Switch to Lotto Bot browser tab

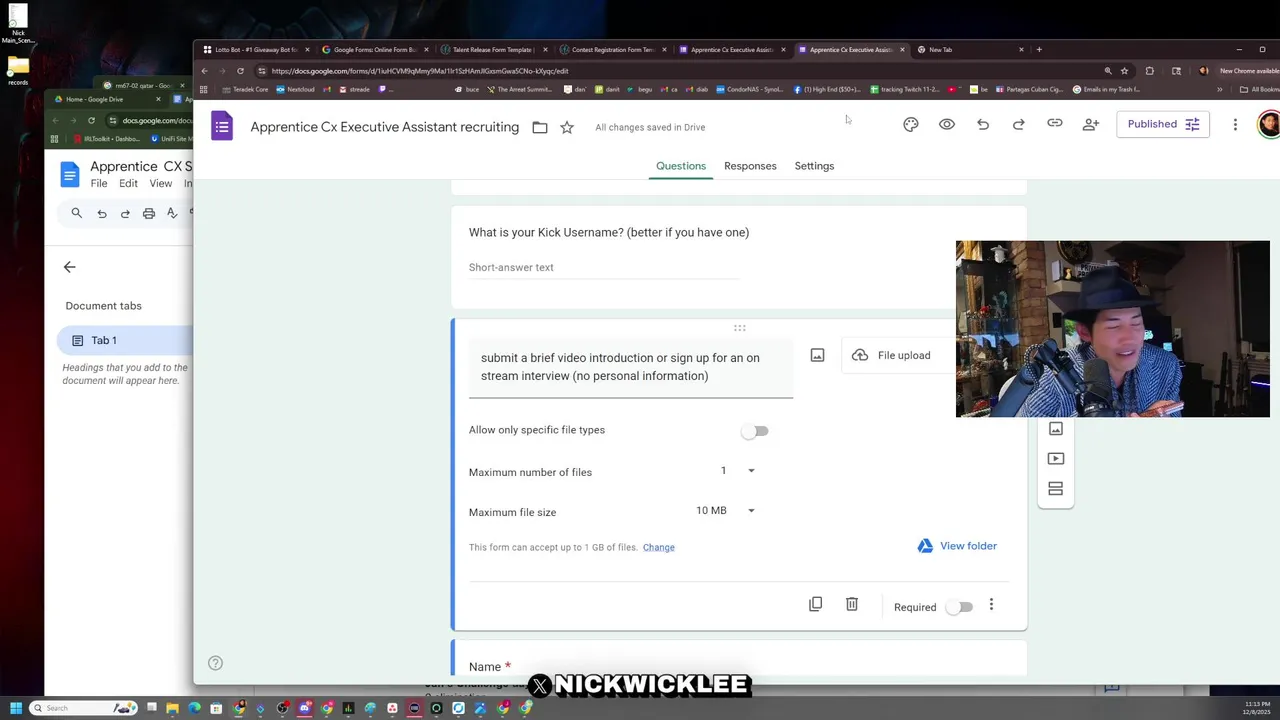(255, 49)
